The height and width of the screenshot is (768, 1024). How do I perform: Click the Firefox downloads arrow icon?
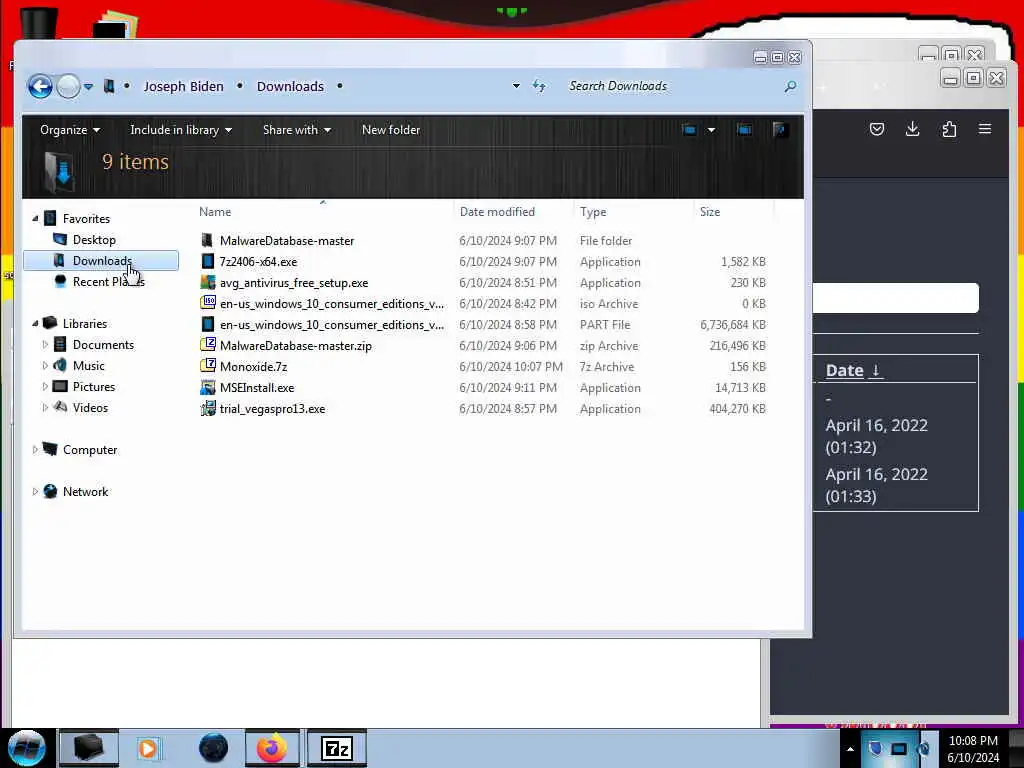[912, 129]
